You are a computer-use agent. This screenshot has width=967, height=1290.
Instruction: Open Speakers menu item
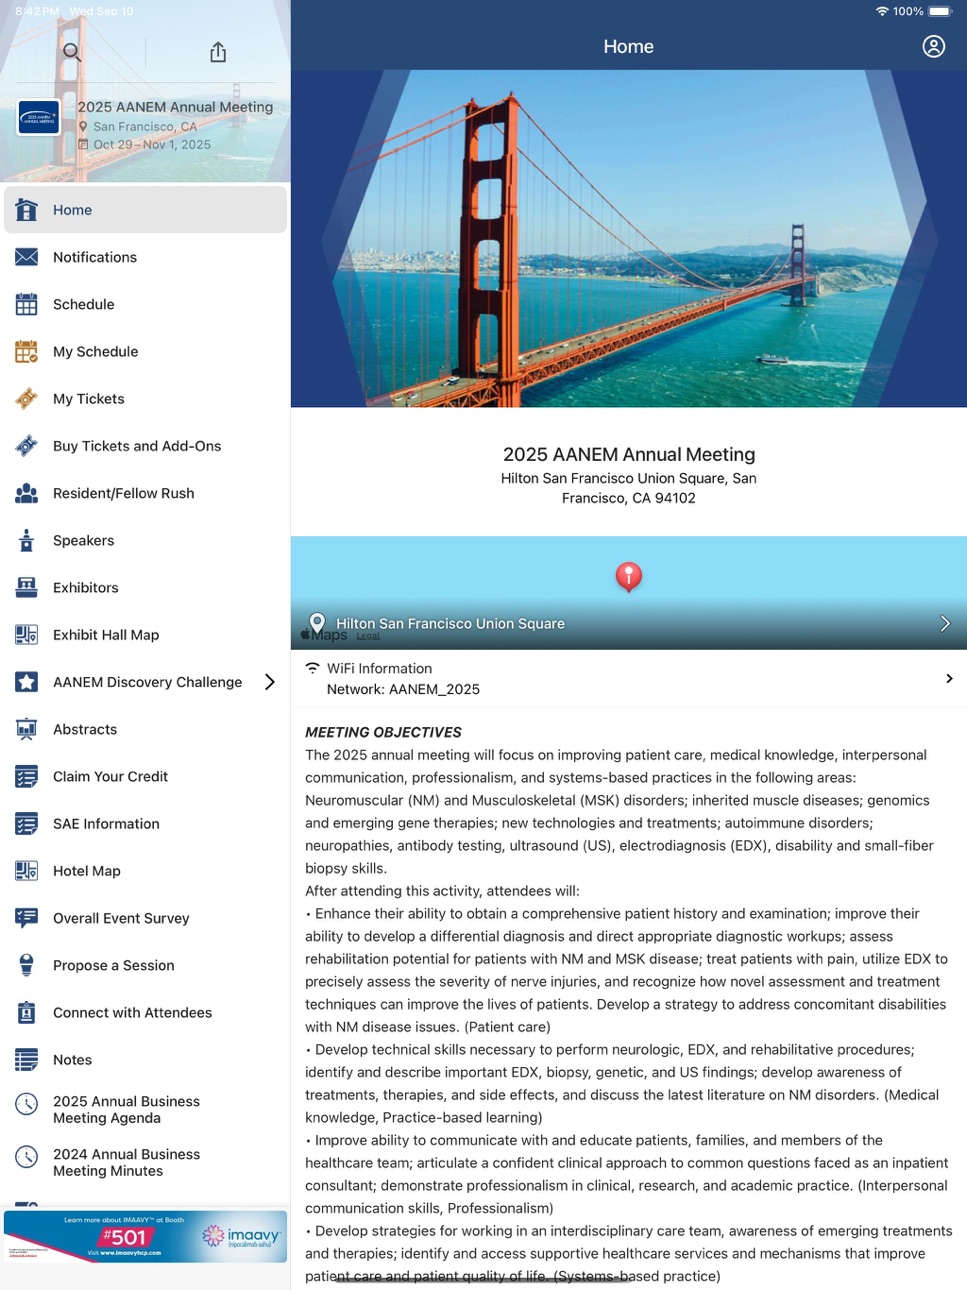point(146,540)
